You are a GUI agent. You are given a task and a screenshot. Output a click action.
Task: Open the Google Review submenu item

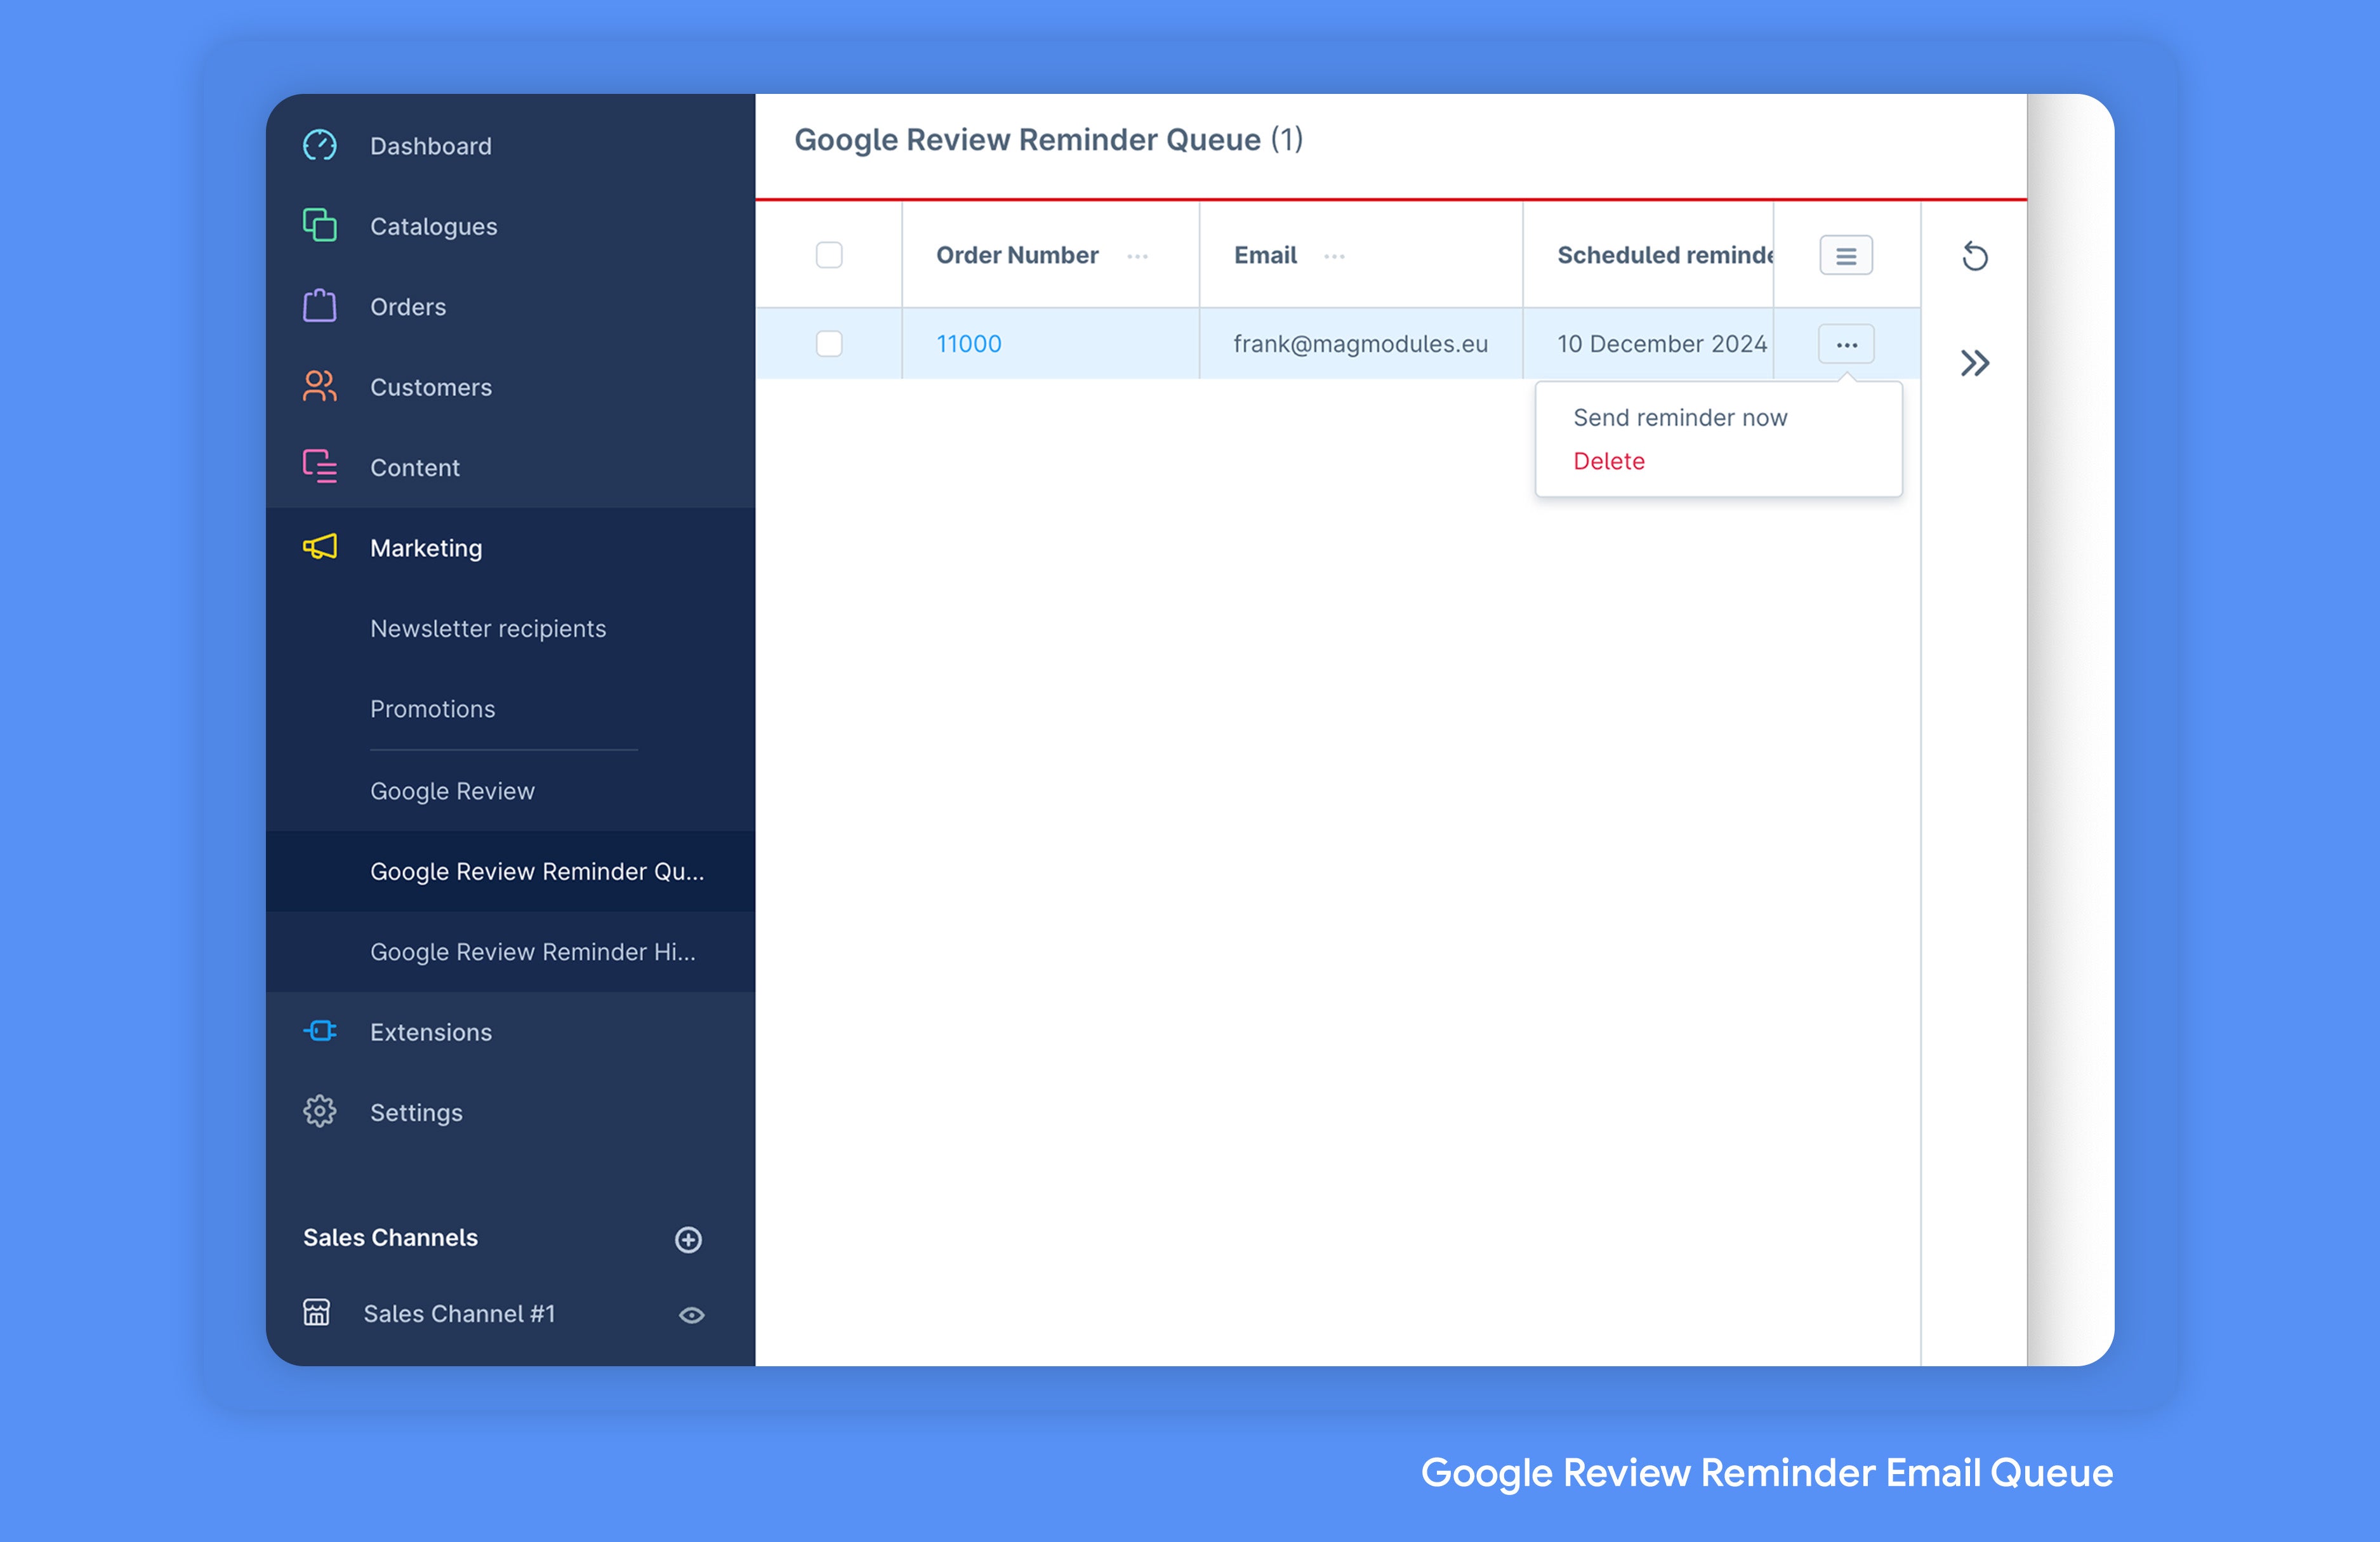tap(451, 789)
